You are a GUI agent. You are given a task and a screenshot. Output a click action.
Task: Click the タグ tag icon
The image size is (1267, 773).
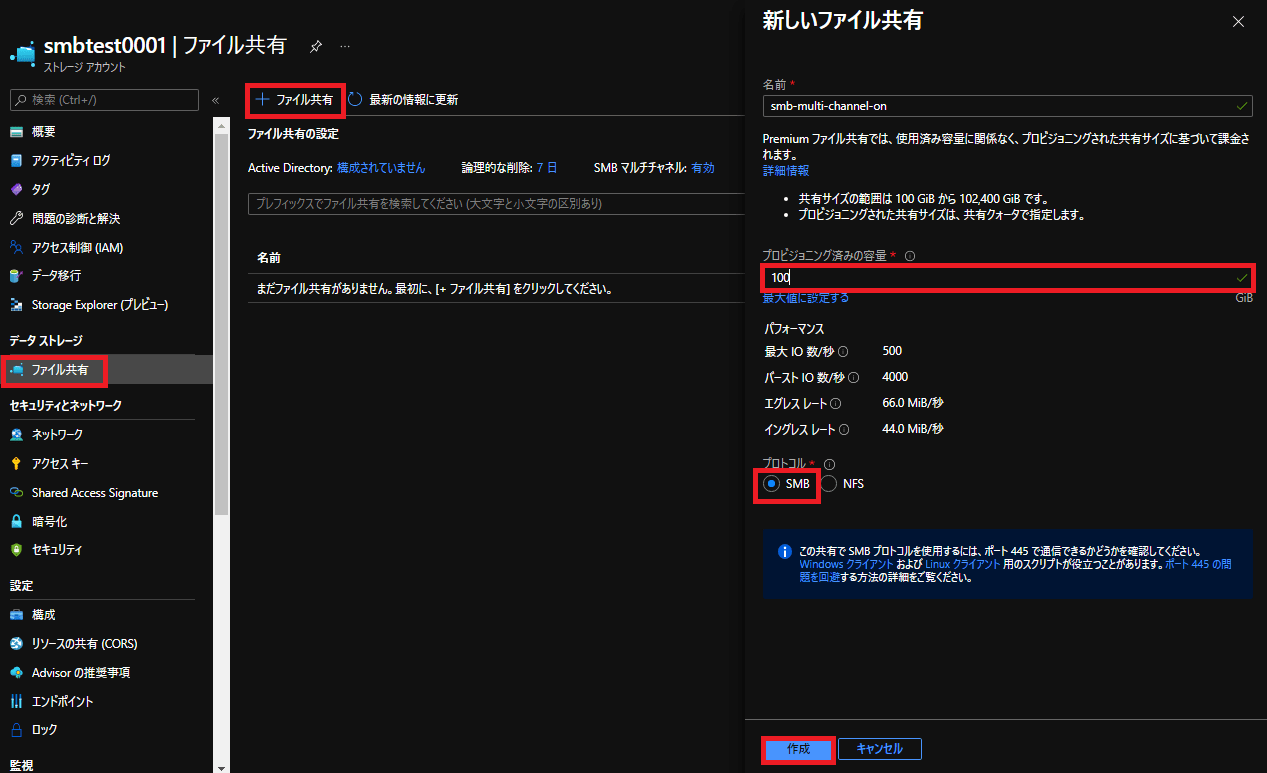pyautogui.click(x=16, y=189)
